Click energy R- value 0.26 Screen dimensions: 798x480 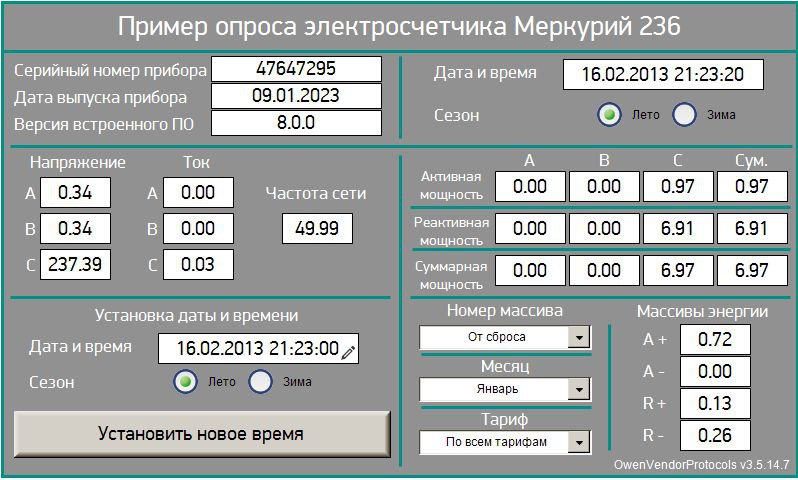coord(715,436)
